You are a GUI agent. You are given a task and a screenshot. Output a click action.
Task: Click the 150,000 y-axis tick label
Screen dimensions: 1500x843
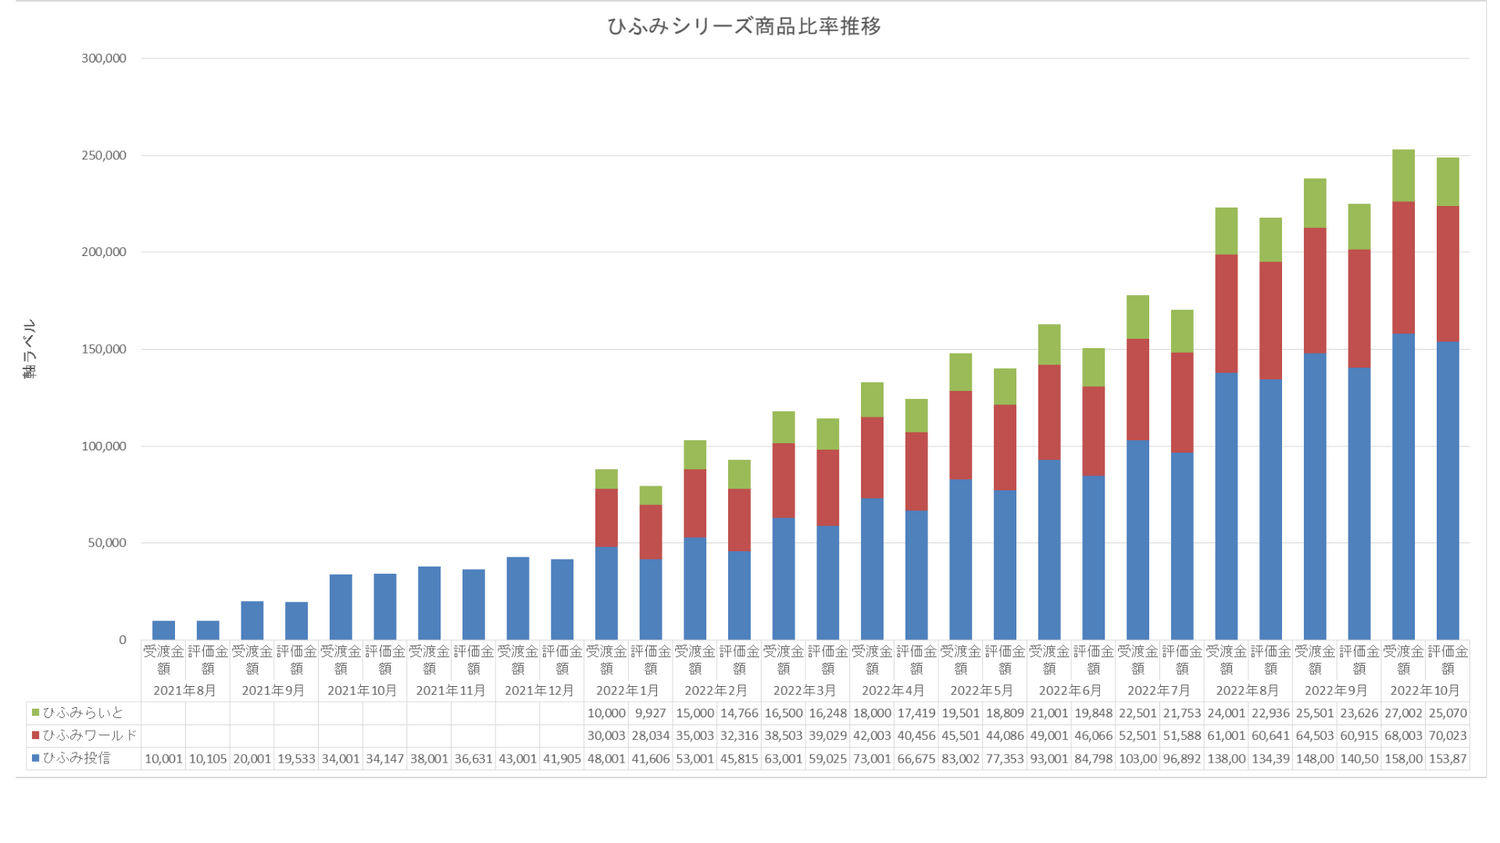click(103, 349)
